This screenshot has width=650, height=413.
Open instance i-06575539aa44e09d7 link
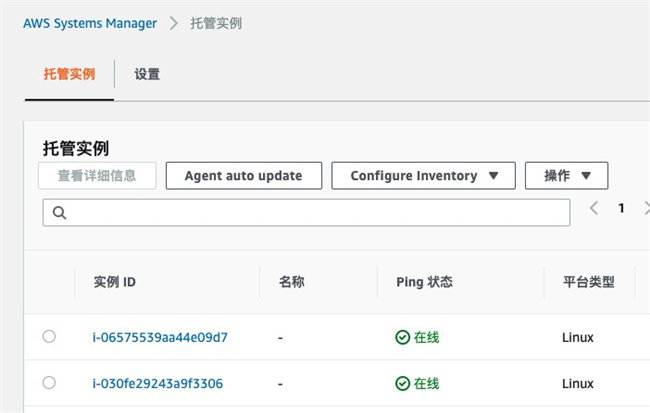[160, 337]
